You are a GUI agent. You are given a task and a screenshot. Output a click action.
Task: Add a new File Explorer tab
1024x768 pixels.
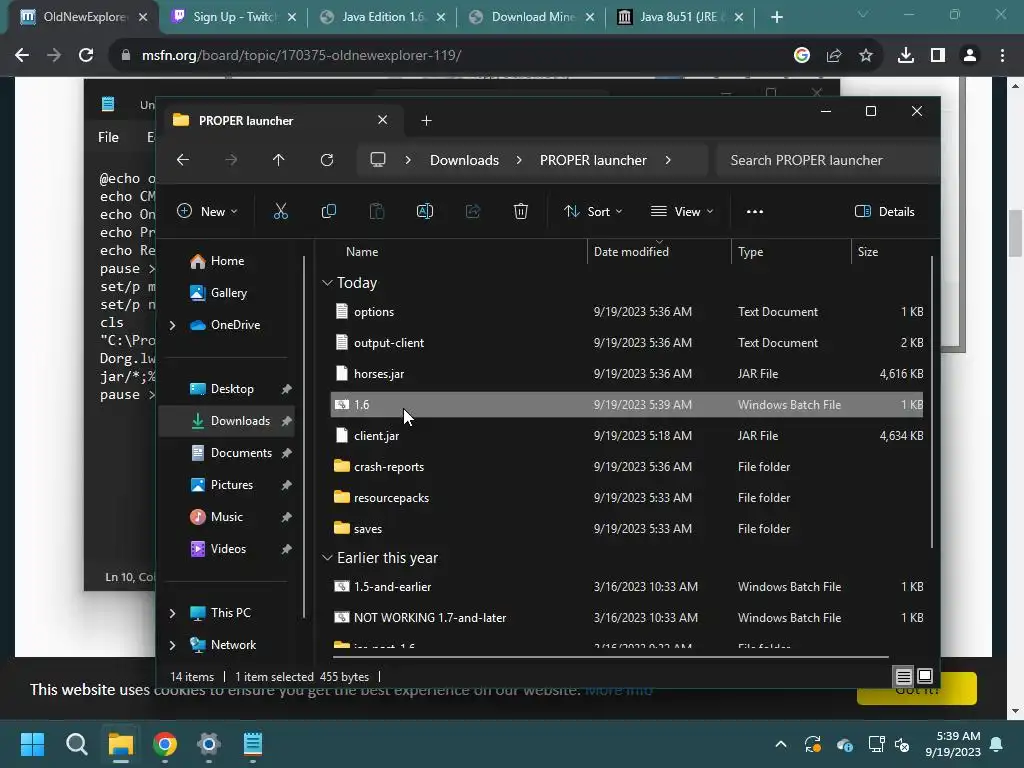426,120
